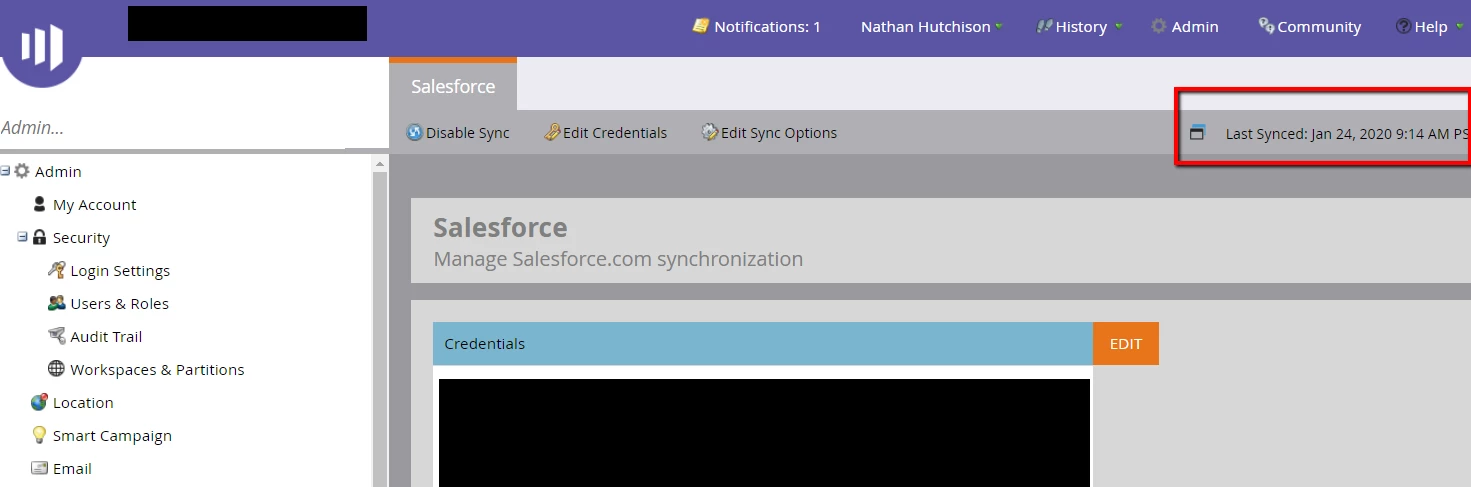Open Smart Campaign in the tree
Image resolution: width=1471 pixels, height=487 pixels.
(x=112, y=435)
